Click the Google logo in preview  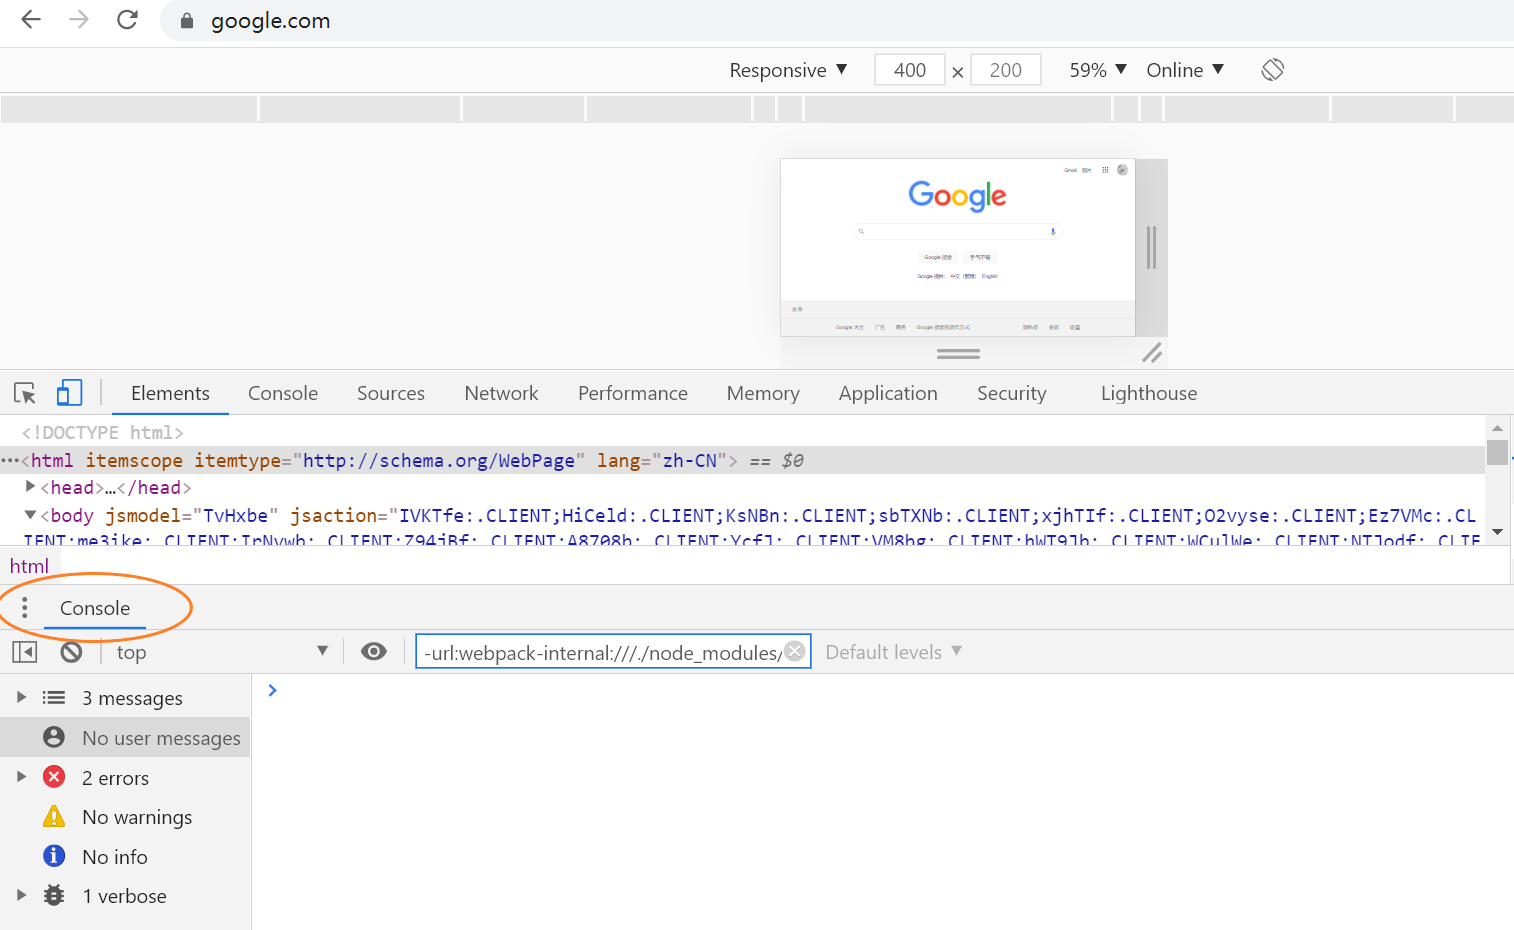click(957, 196)
